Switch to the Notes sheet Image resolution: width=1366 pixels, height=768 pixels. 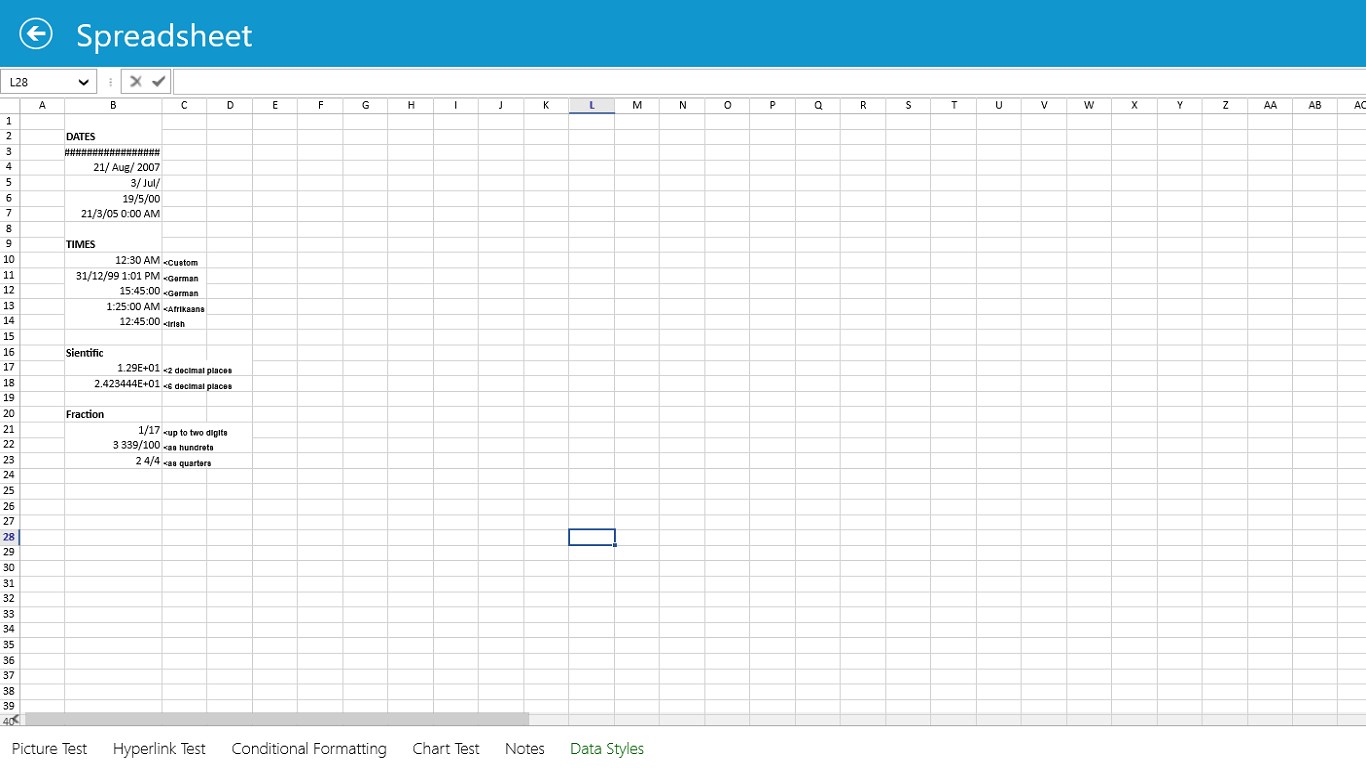525,748
